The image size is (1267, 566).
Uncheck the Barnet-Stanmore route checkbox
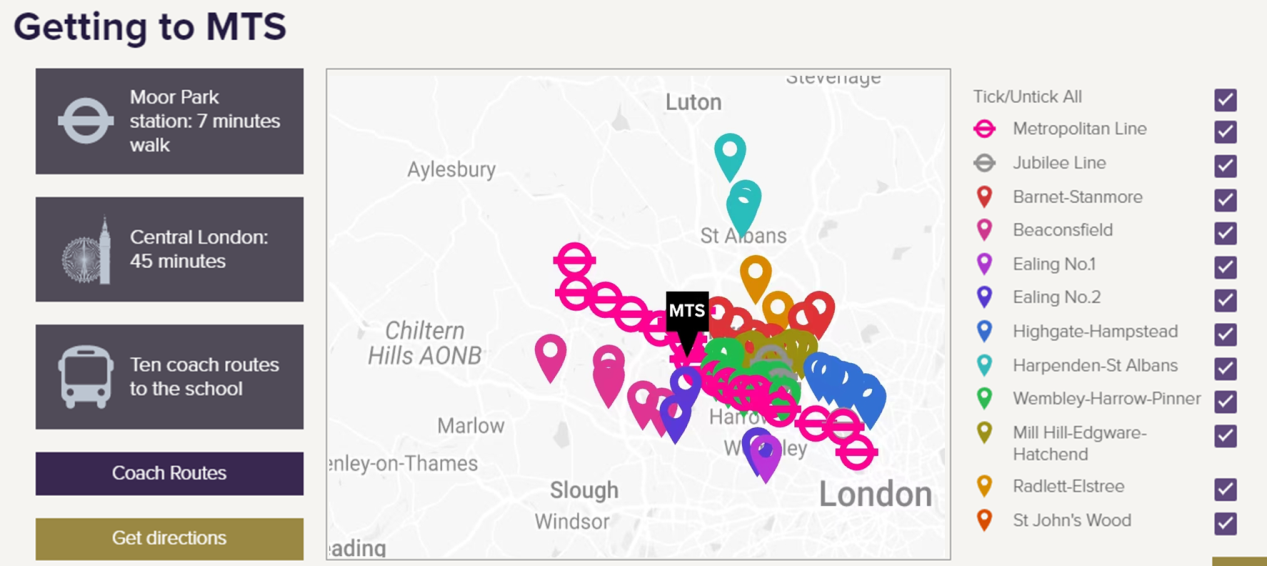tap(1225, 199)
